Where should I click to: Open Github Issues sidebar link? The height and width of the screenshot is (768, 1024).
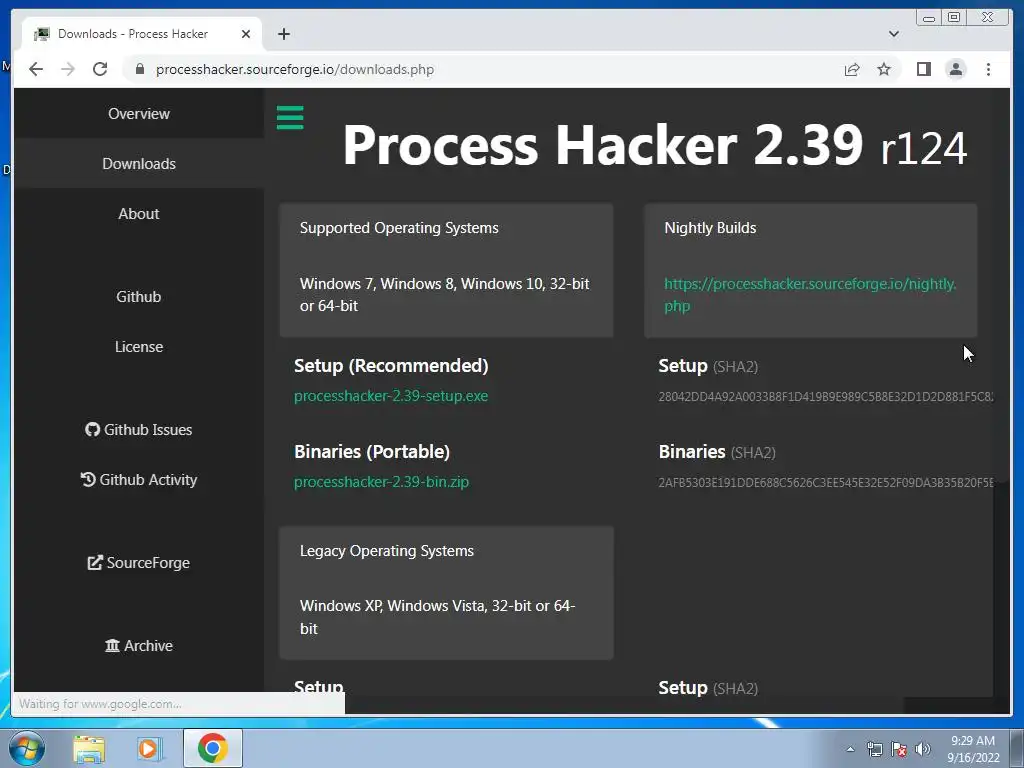point(139,430)
